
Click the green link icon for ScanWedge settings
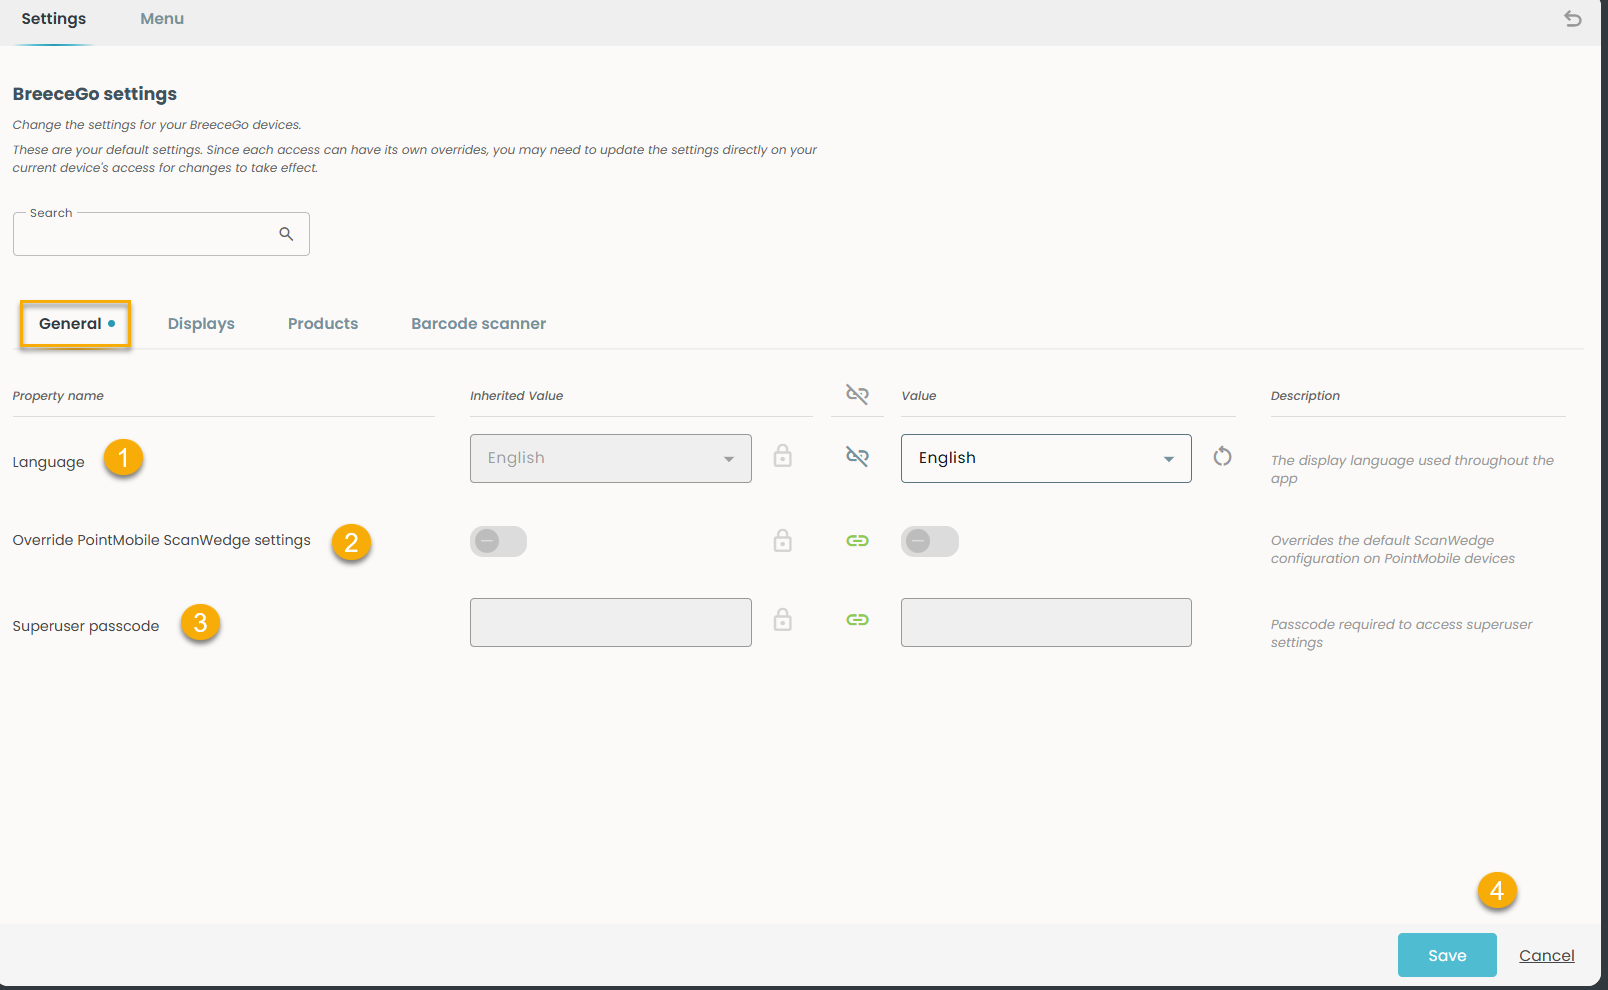(x=857, y=541)
